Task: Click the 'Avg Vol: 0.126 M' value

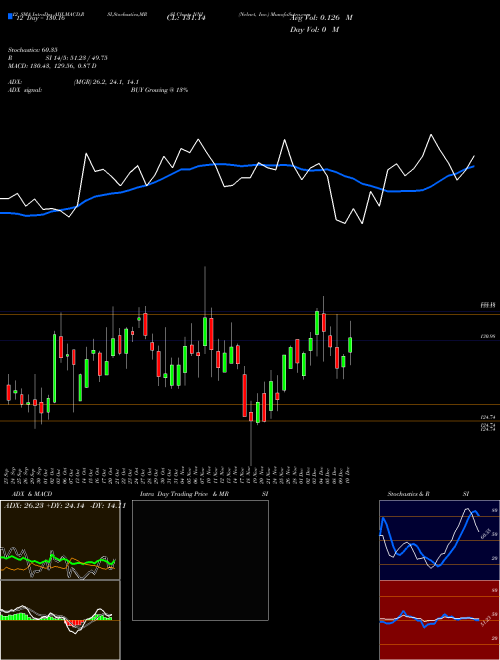Action: (321, 18)
